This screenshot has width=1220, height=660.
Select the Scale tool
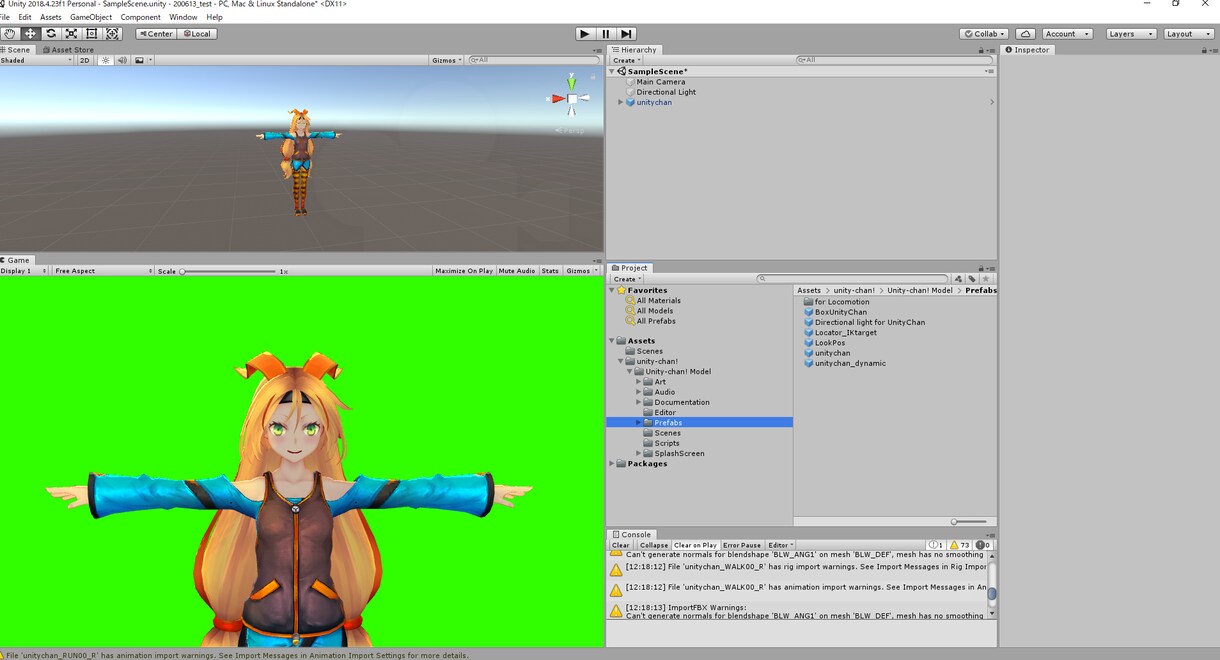71,34
